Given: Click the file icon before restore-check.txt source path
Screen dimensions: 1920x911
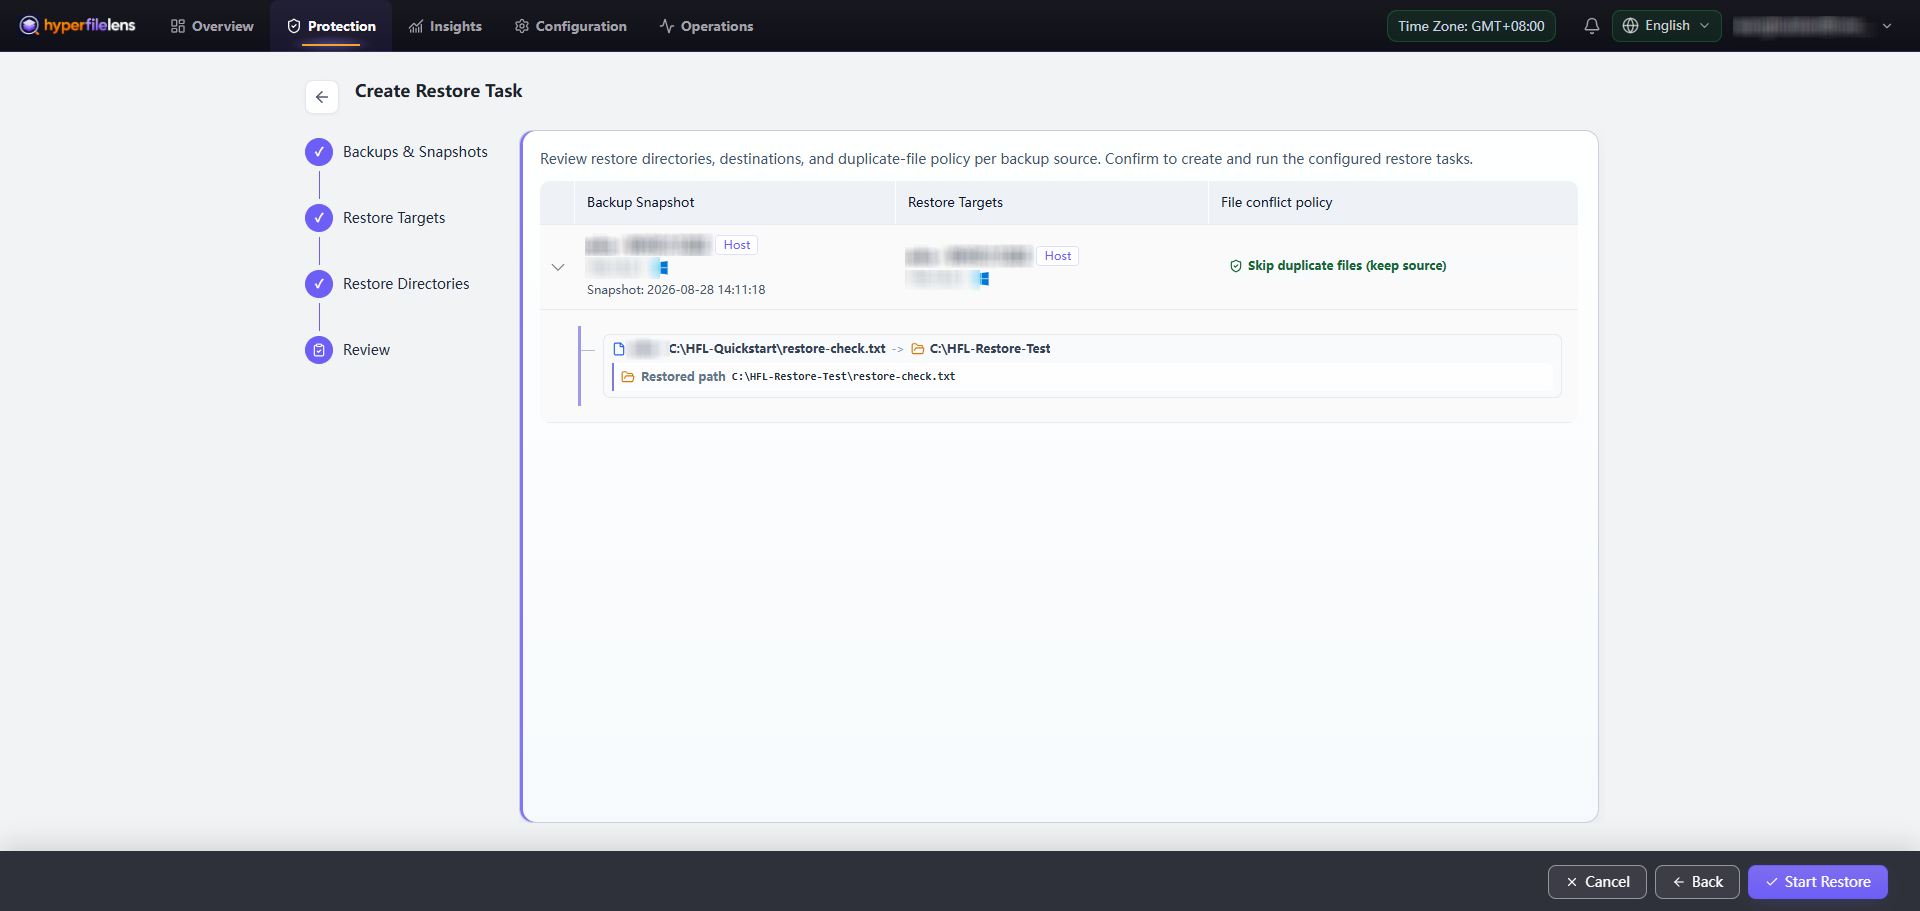Looking at the screenshot, I should [619, 349].
